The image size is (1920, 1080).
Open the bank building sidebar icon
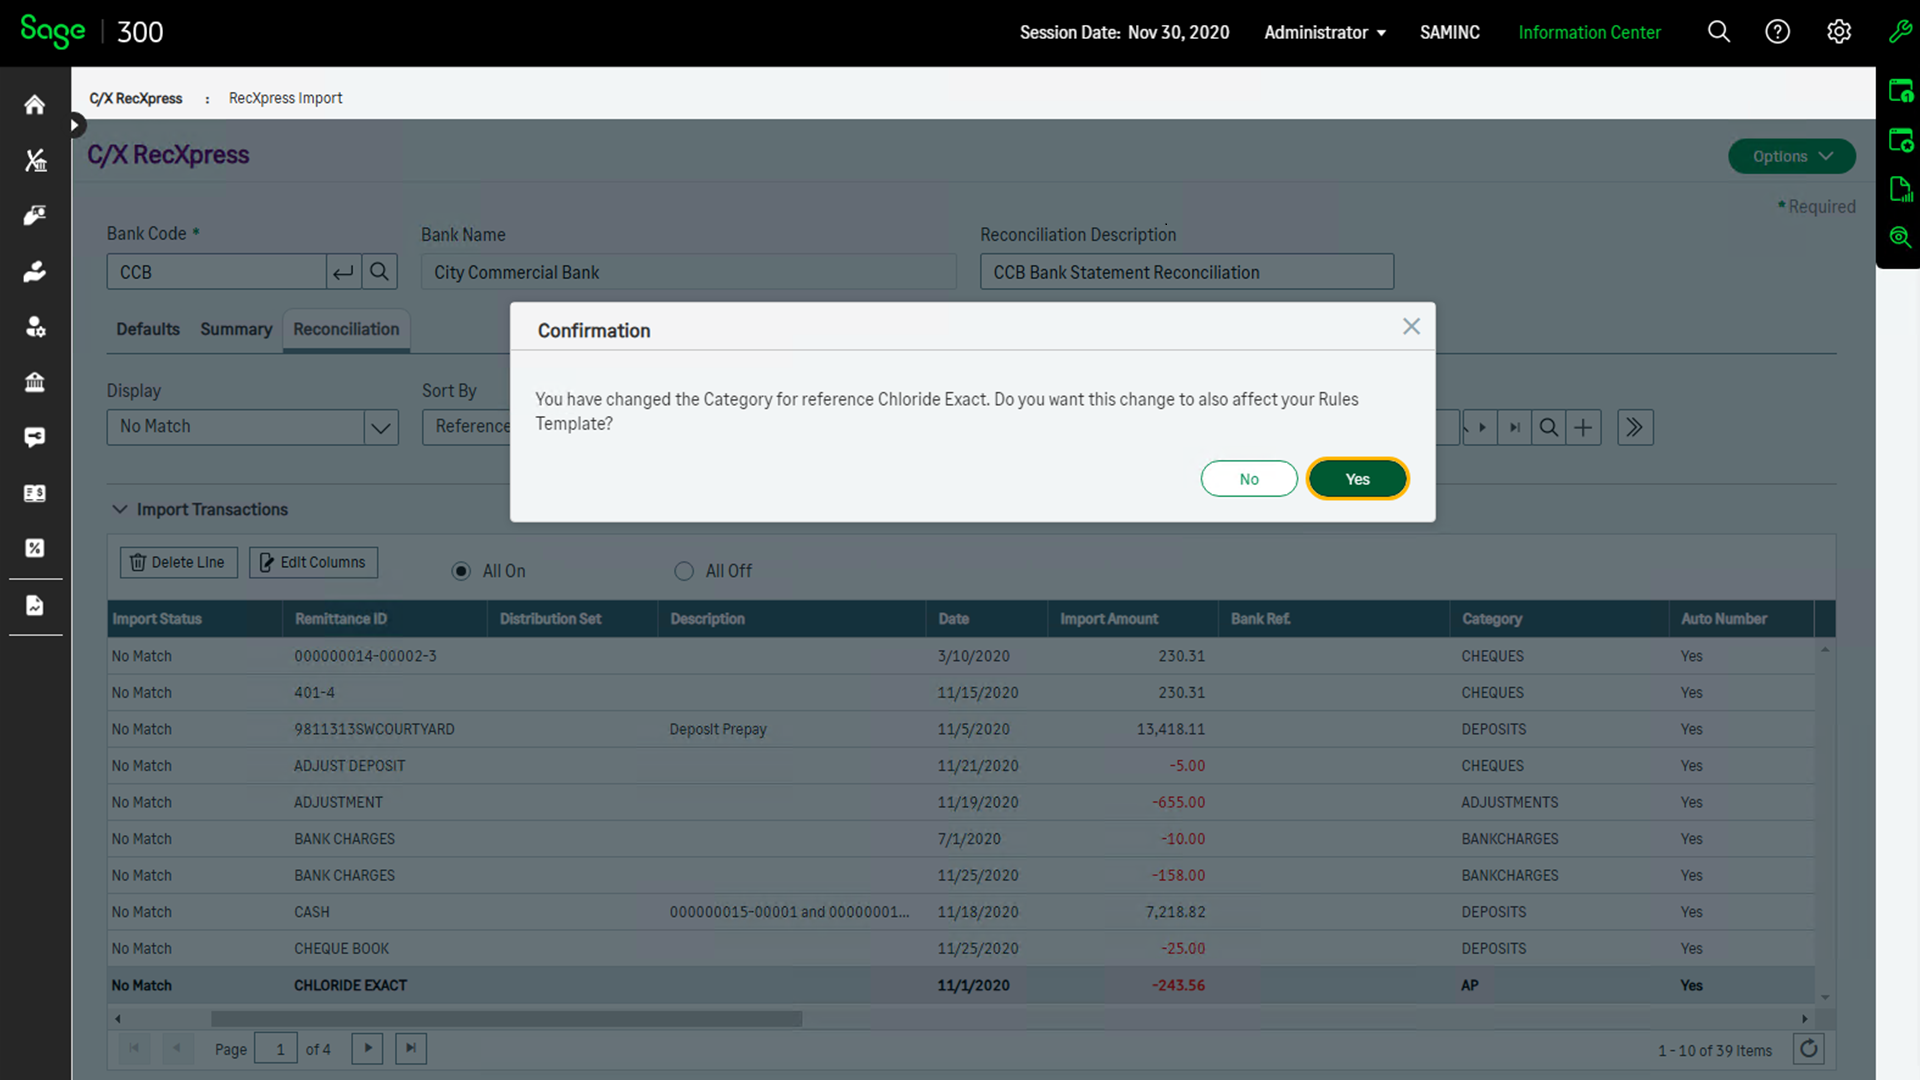(35, 382)
